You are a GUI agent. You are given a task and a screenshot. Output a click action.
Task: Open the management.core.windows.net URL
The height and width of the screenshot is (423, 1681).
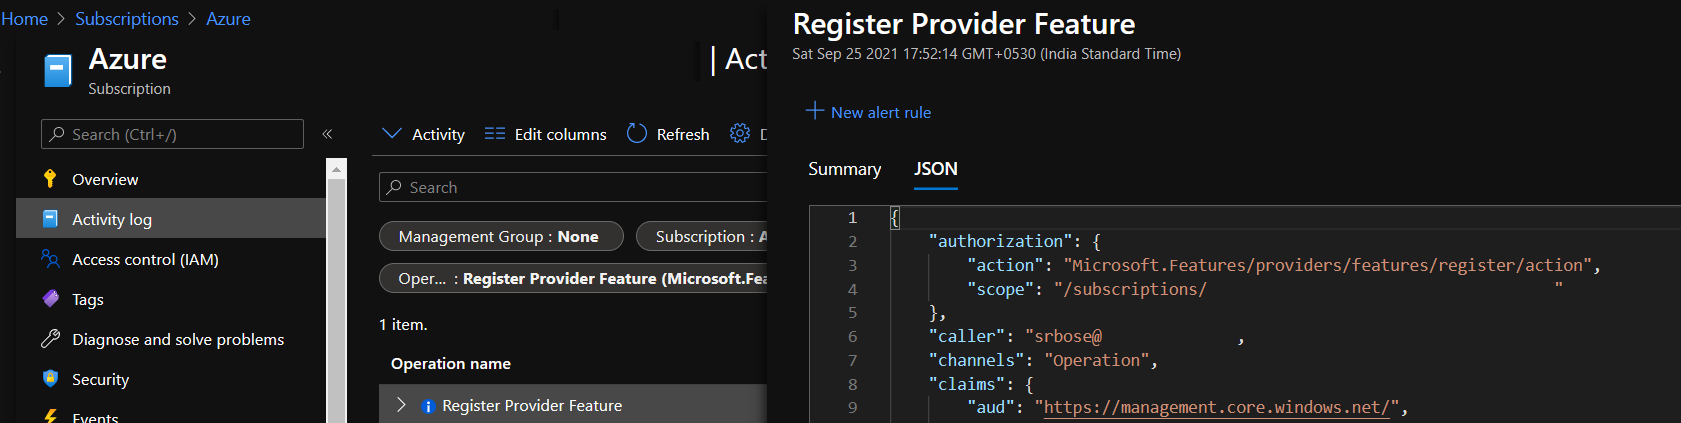click(1216, 408)
